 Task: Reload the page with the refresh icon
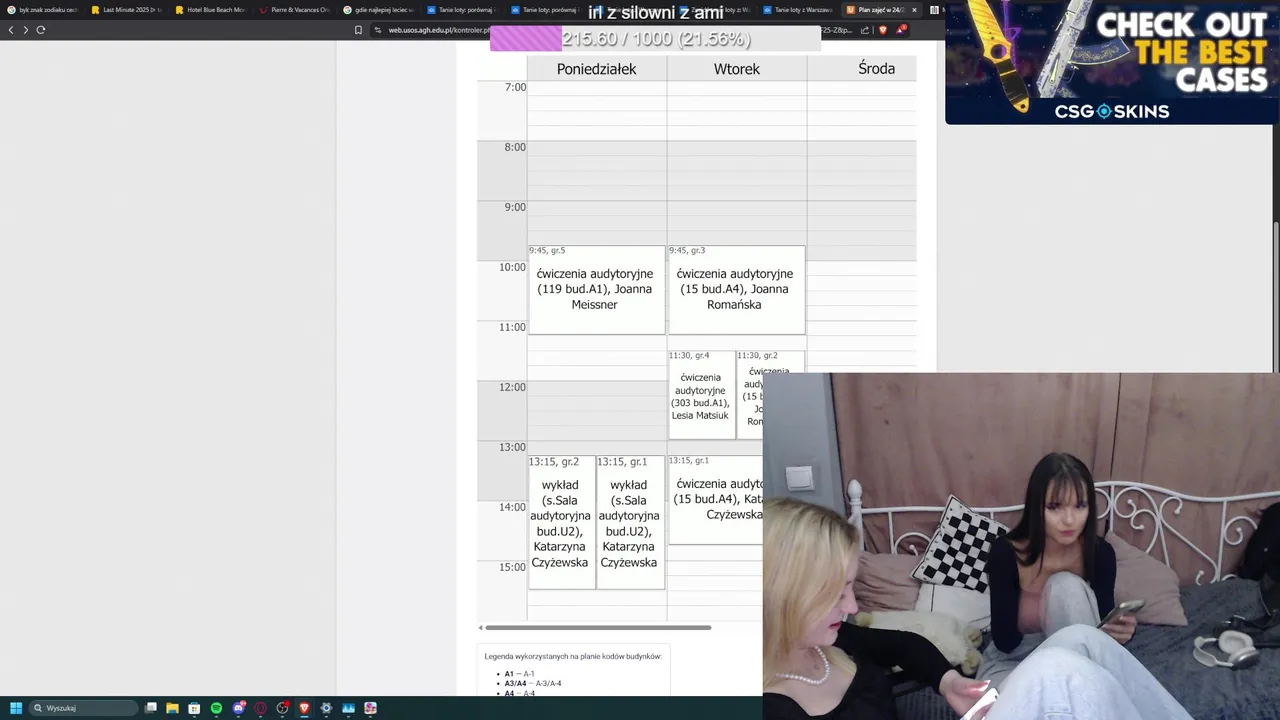pyautogui.click(x=41, y=30)
